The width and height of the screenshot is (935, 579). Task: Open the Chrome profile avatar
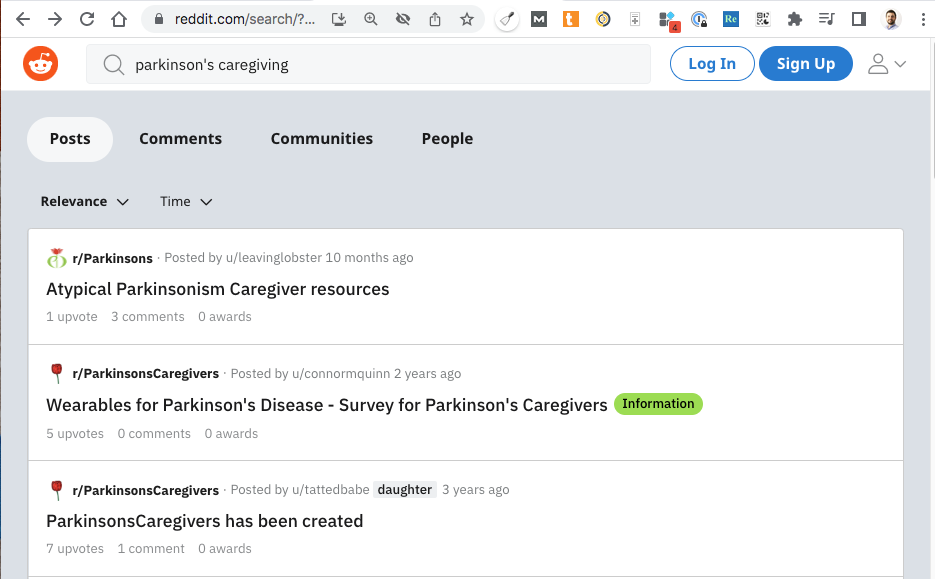(x=891, y=19)
